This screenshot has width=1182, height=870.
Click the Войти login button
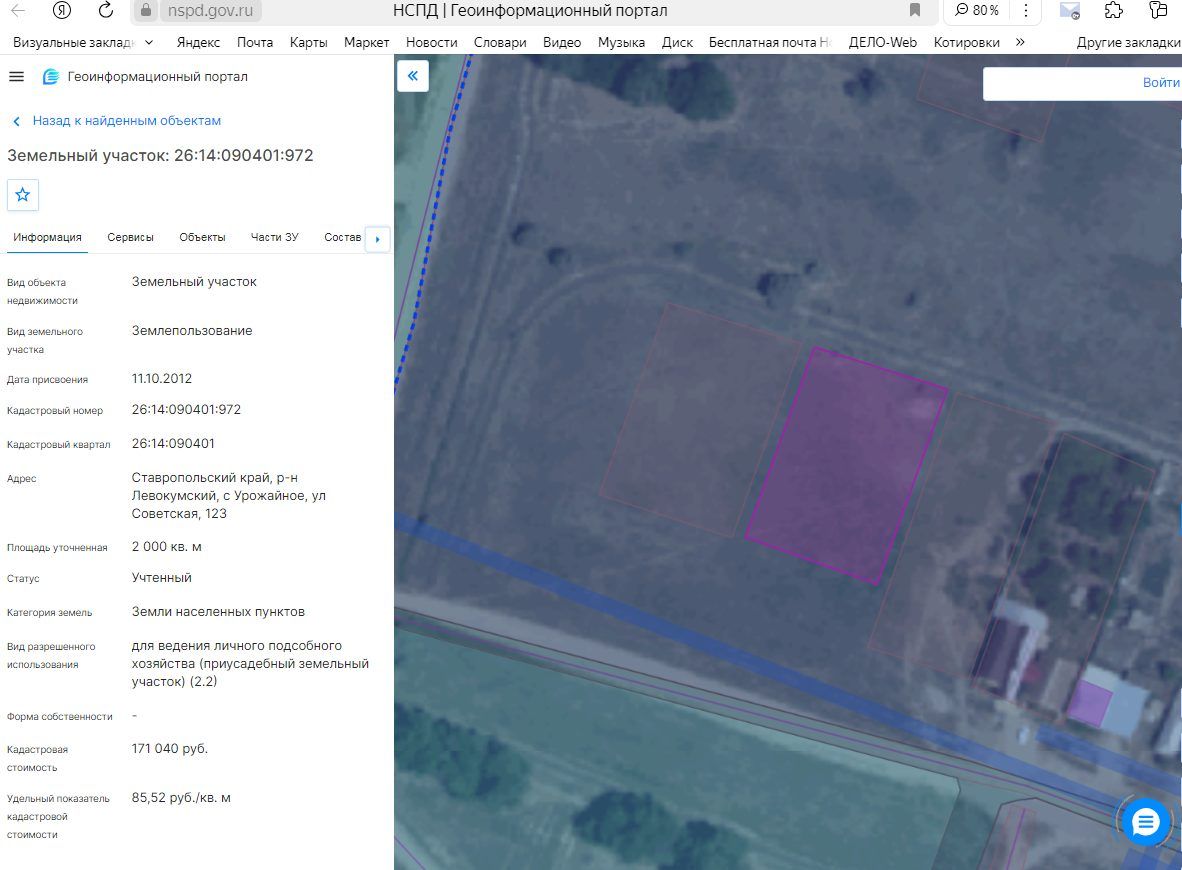tap(1161, 82)
